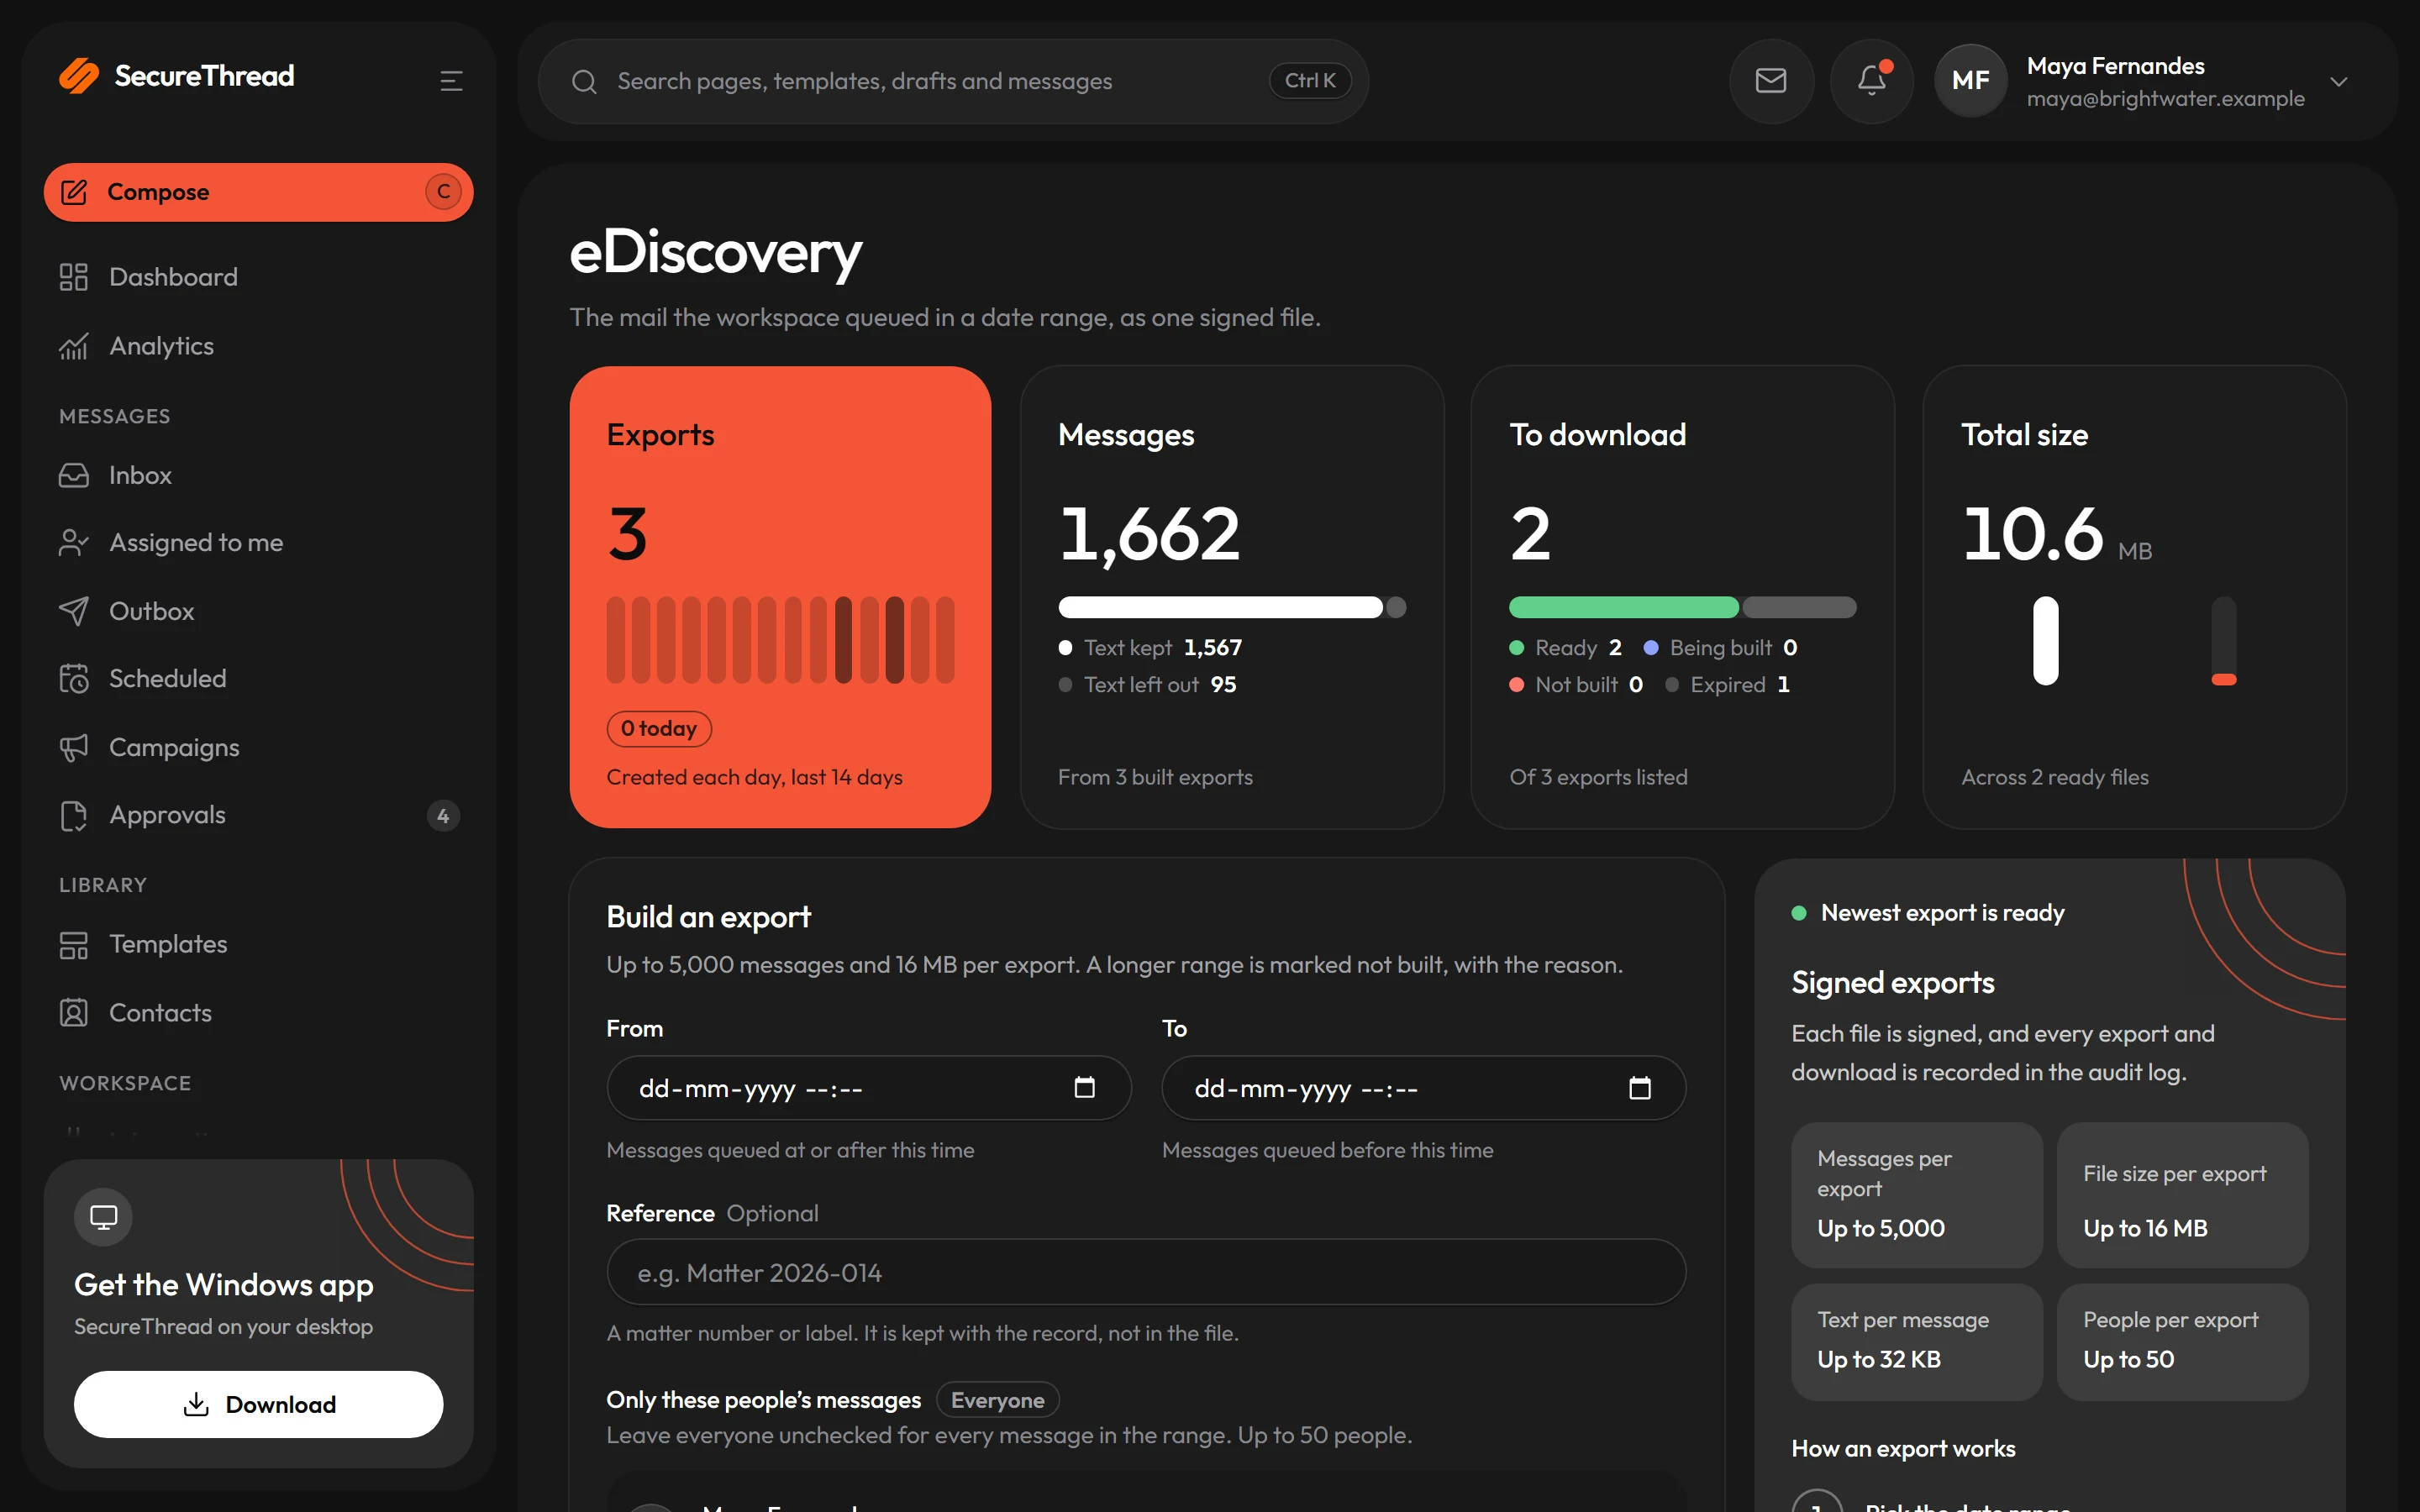Focus the search pages and templates field
This screenshot has height=1512, width=2420.
tap(953, 82)
